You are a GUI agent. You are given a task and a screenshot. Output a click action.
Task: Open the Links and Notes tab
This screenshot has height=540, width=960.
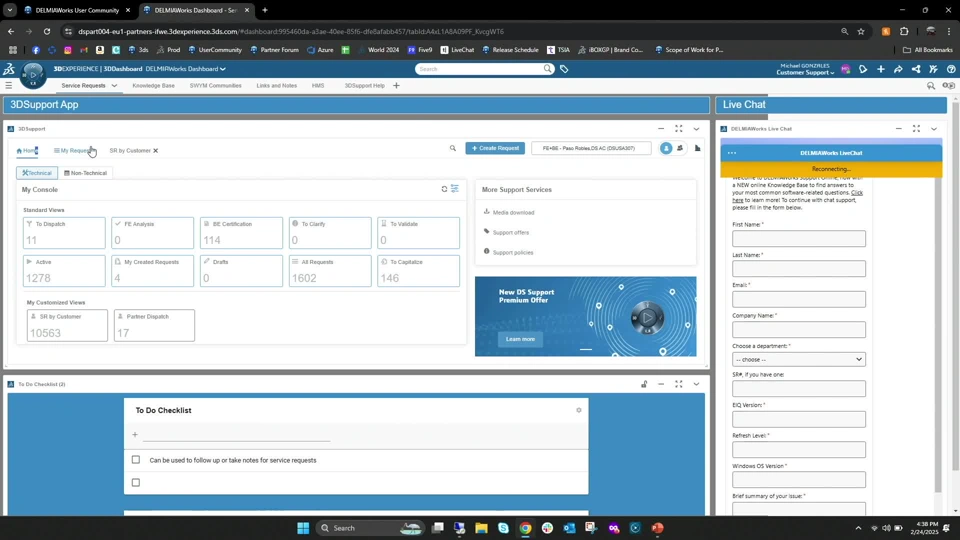point(277,86)
